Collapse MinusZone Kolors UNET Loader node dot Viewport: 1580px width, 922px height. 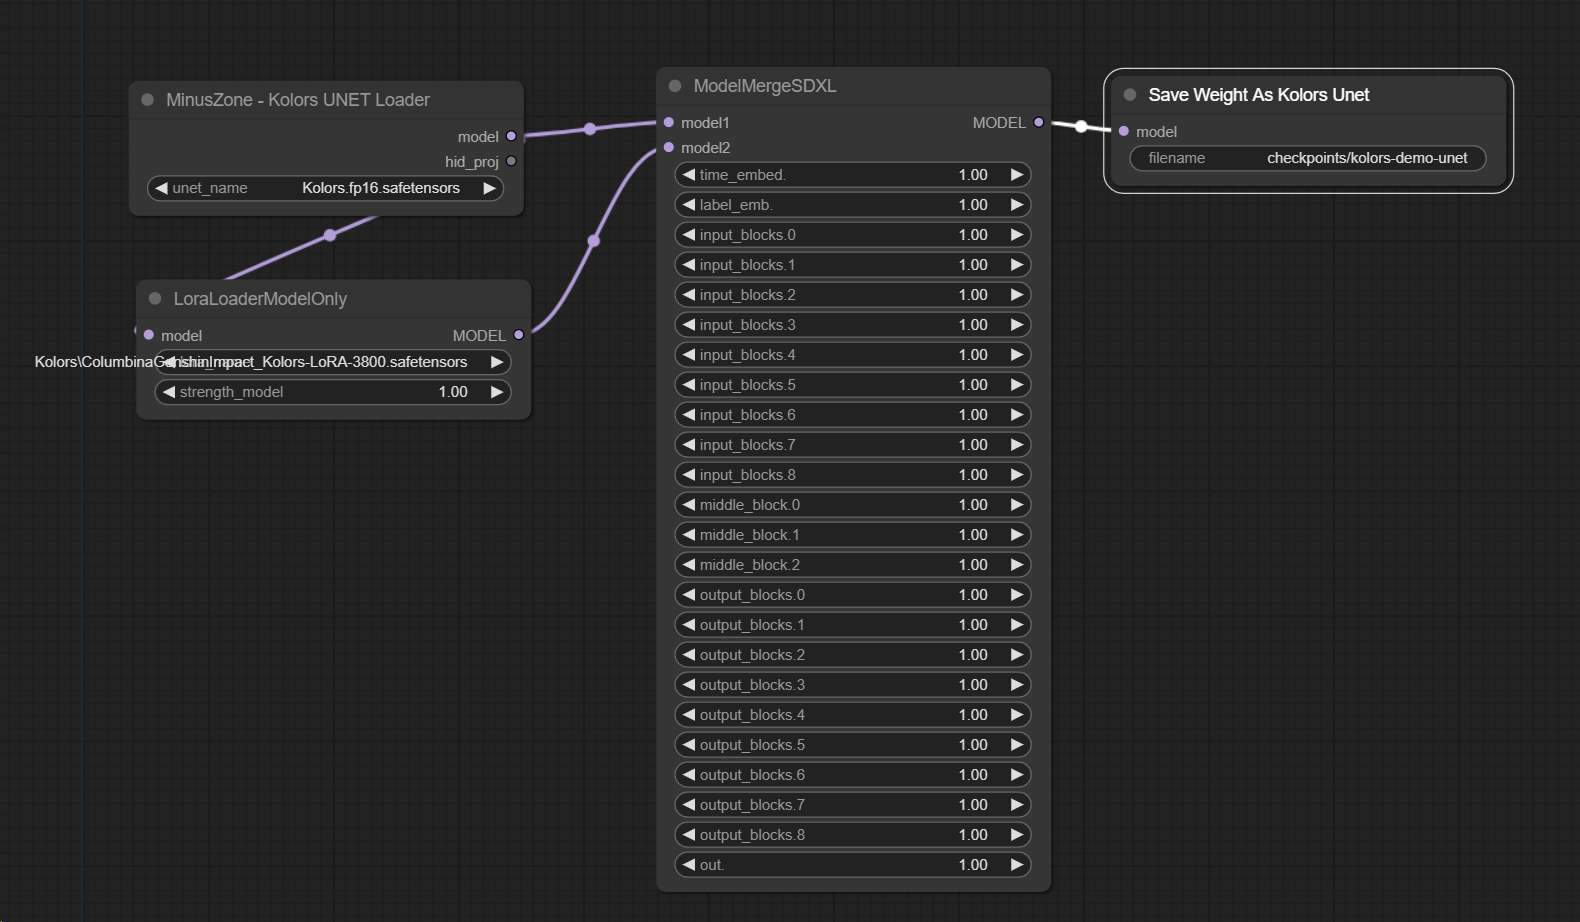pos(148,100)
